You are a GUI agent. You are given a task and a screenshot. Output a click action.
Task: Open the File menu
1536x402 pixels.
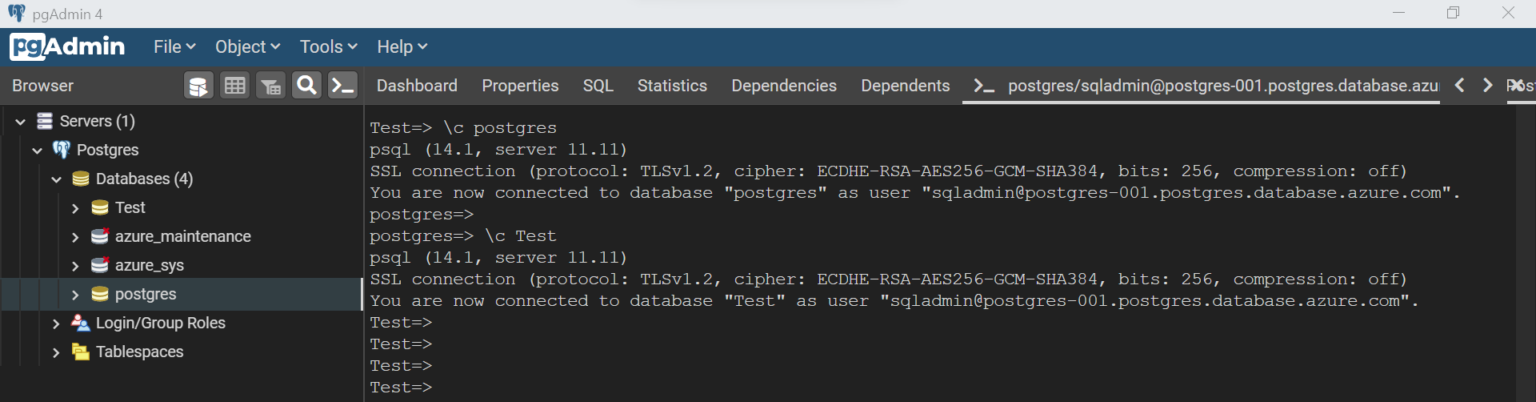[x=174, y=47]
